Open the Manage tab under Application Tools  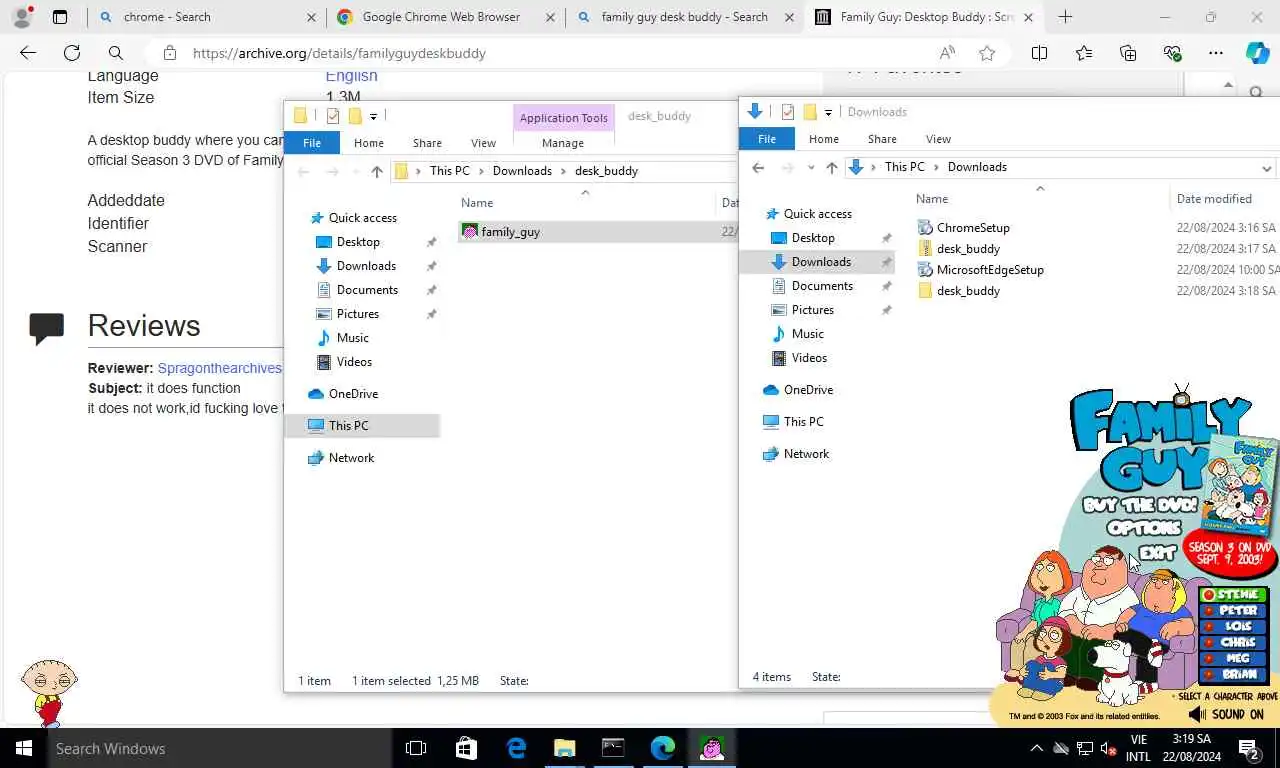(563, 143)
